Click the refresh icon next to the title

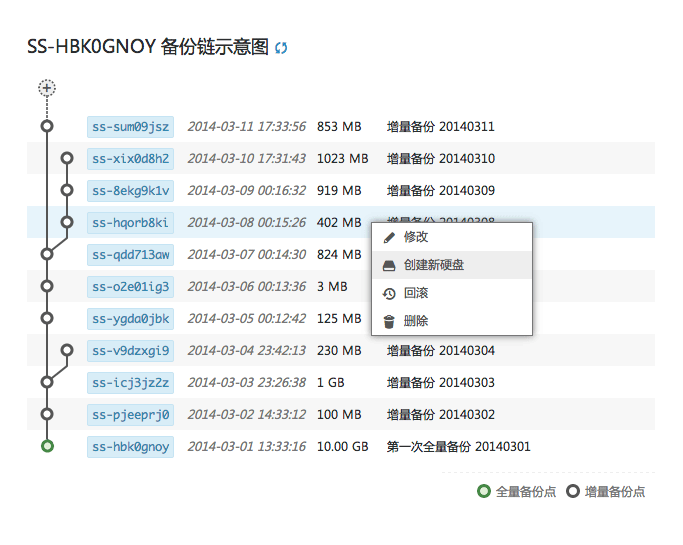281,48
